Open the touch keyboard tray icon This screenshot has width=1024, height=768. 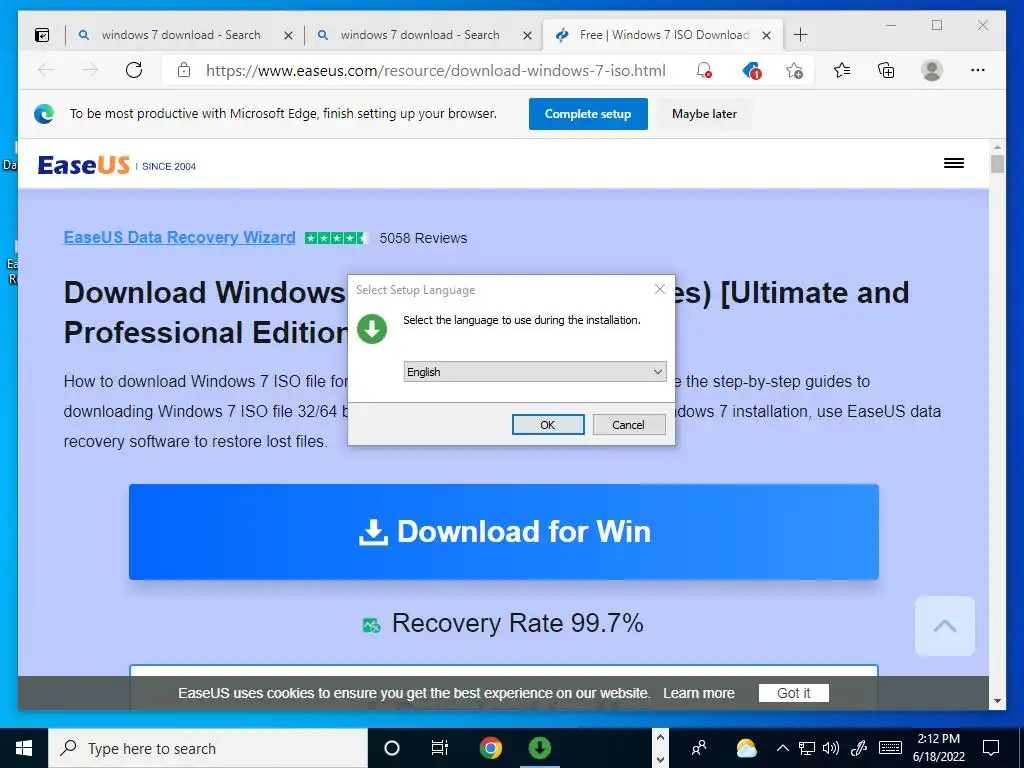(890, 748)
